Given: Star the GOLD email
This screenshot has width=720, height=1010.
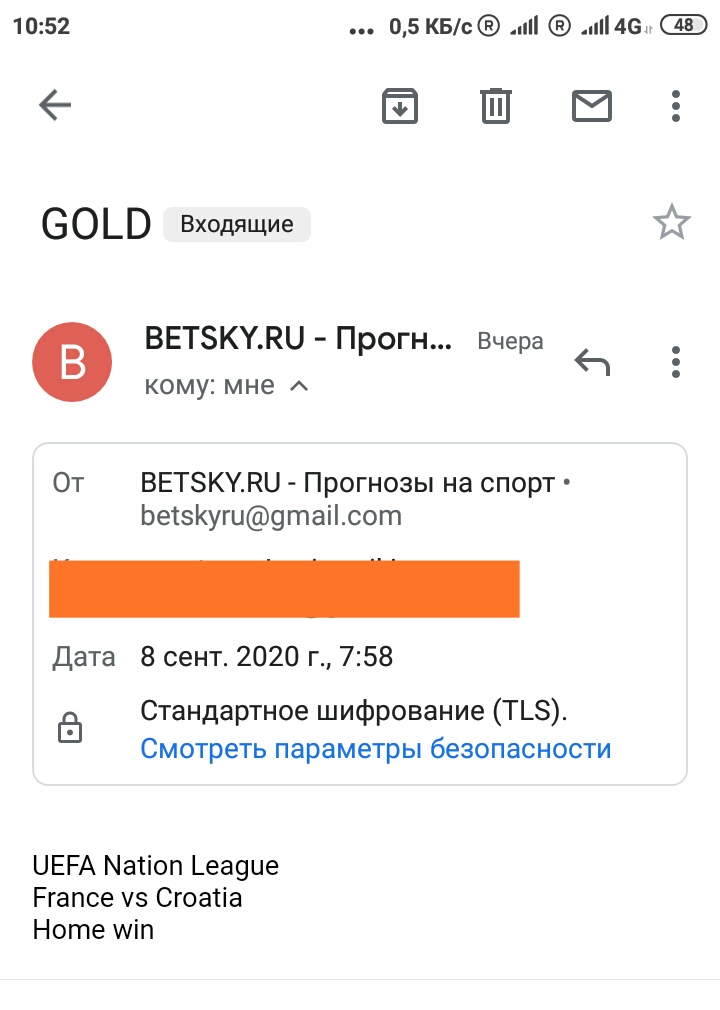Looking at the screenshot, I should tap(672, 222).
